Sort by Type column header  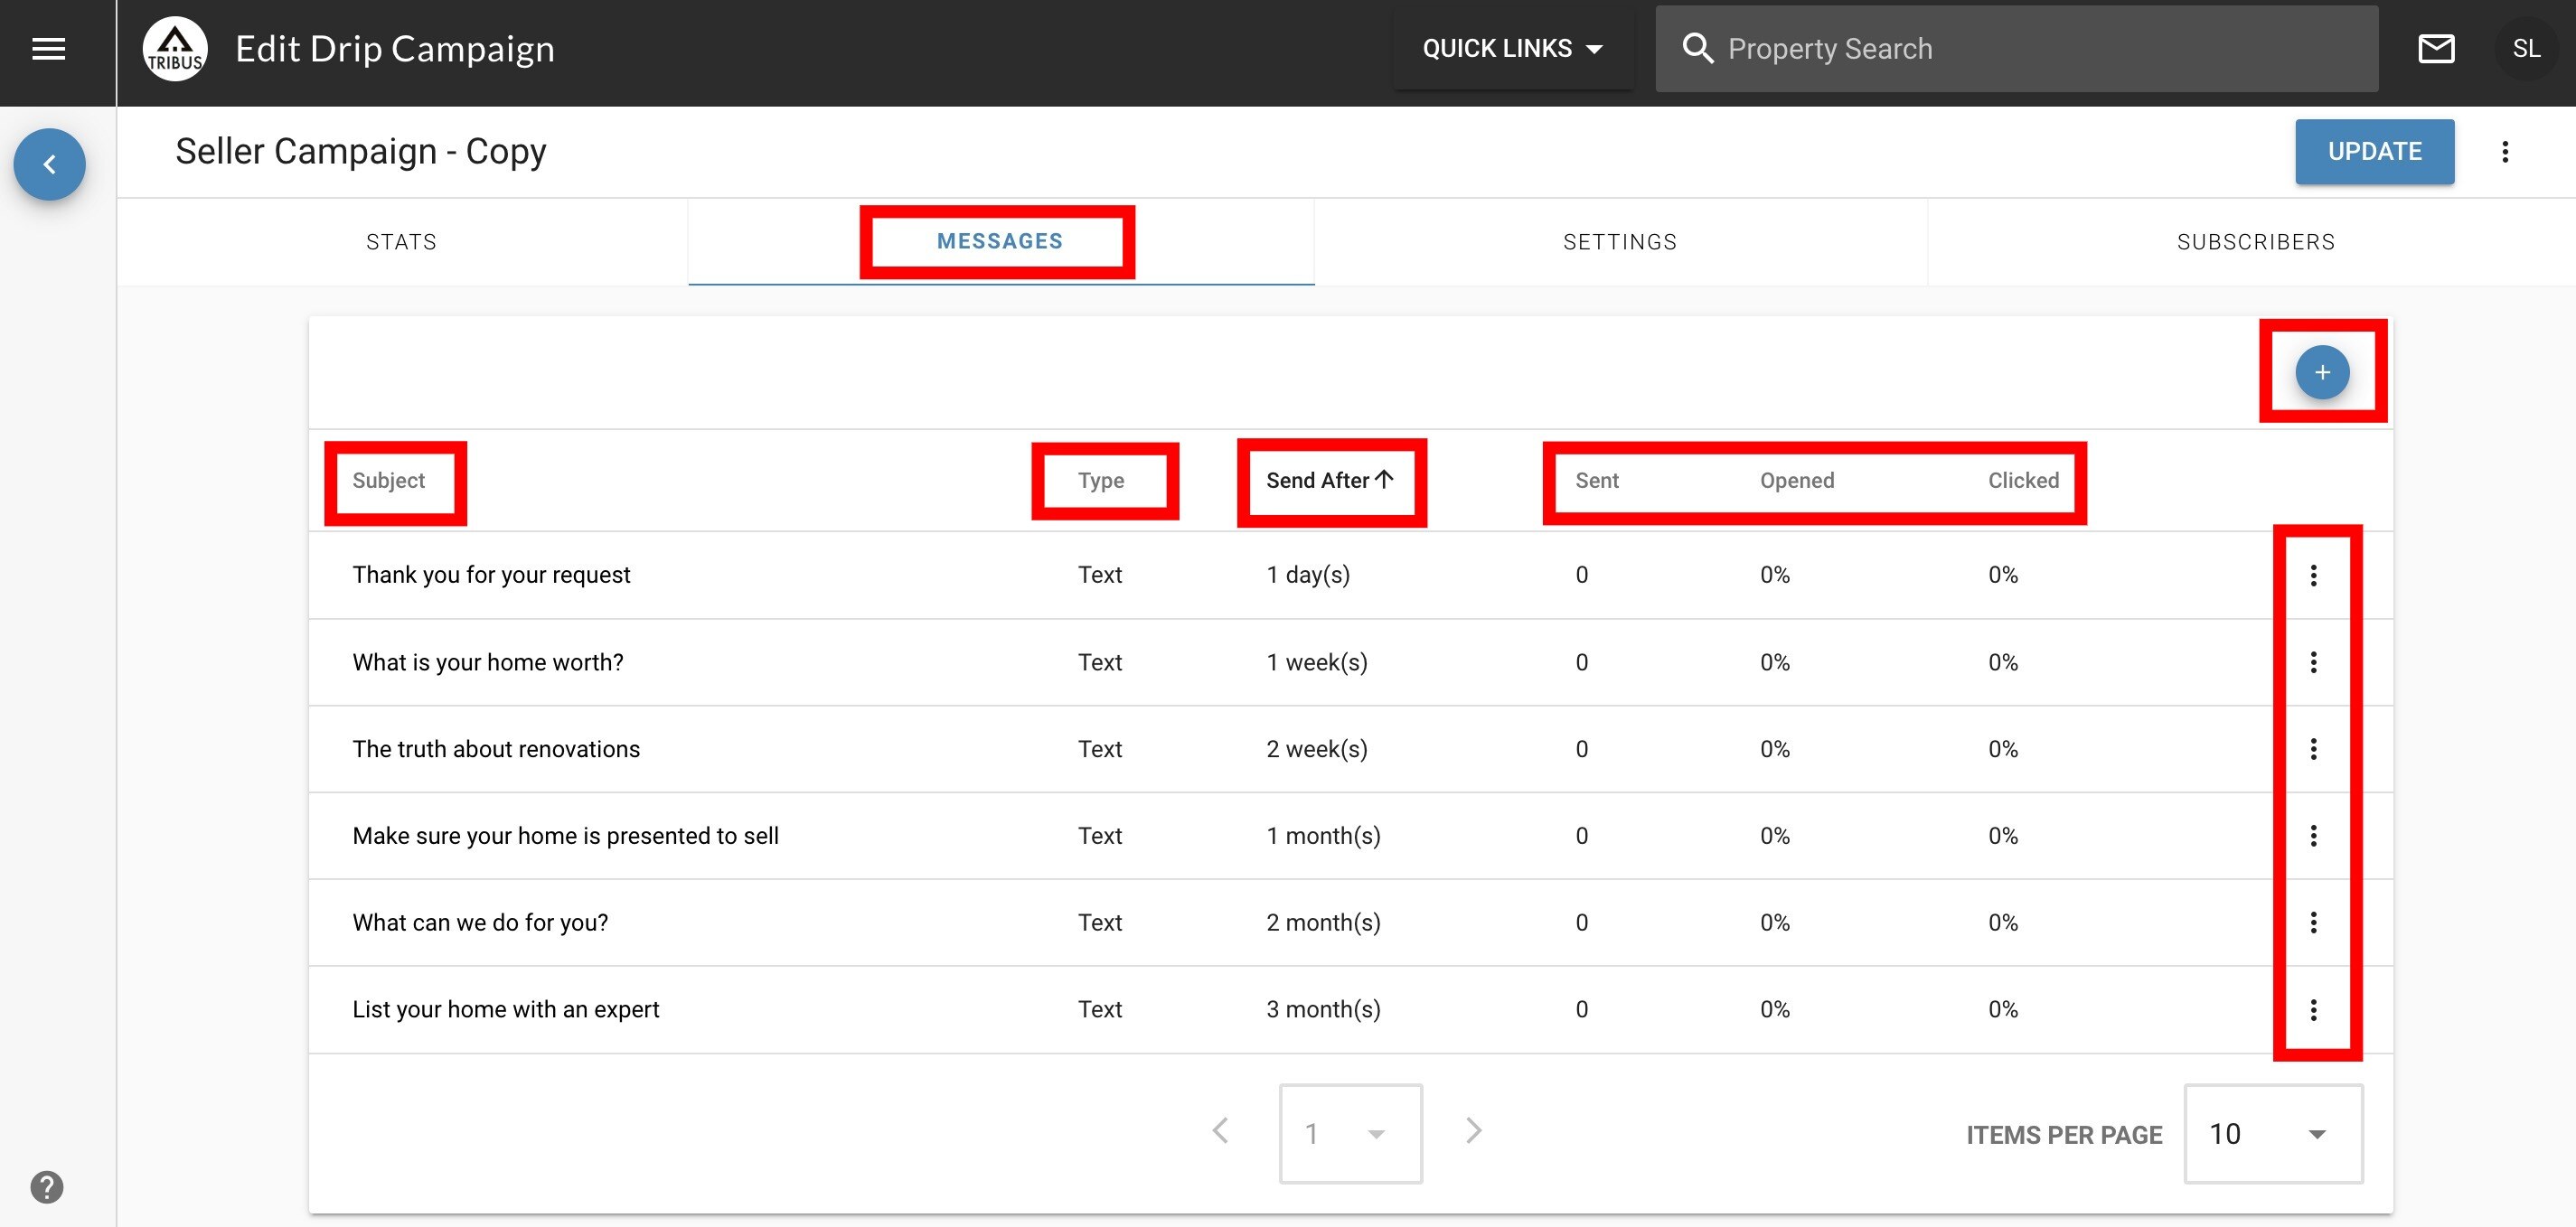pyautogui.click(x=1101, y=480)
